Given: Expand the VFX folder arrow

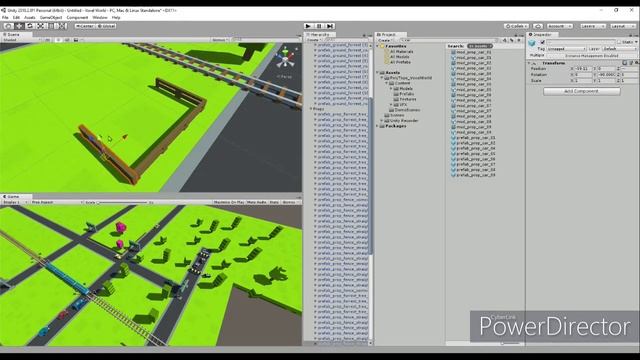Looking at the screenshot, I should 391,105.
